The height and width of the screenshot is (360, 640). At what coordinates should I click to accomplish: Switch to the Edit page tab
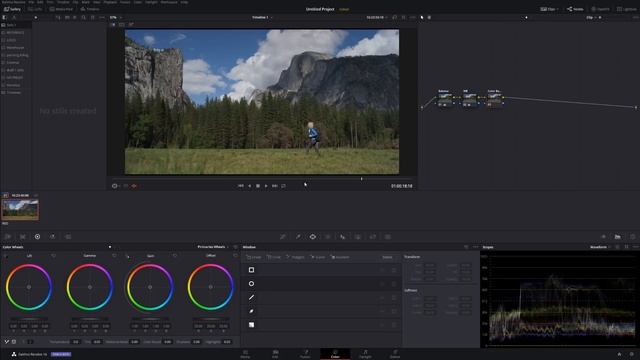pos(276,354)
